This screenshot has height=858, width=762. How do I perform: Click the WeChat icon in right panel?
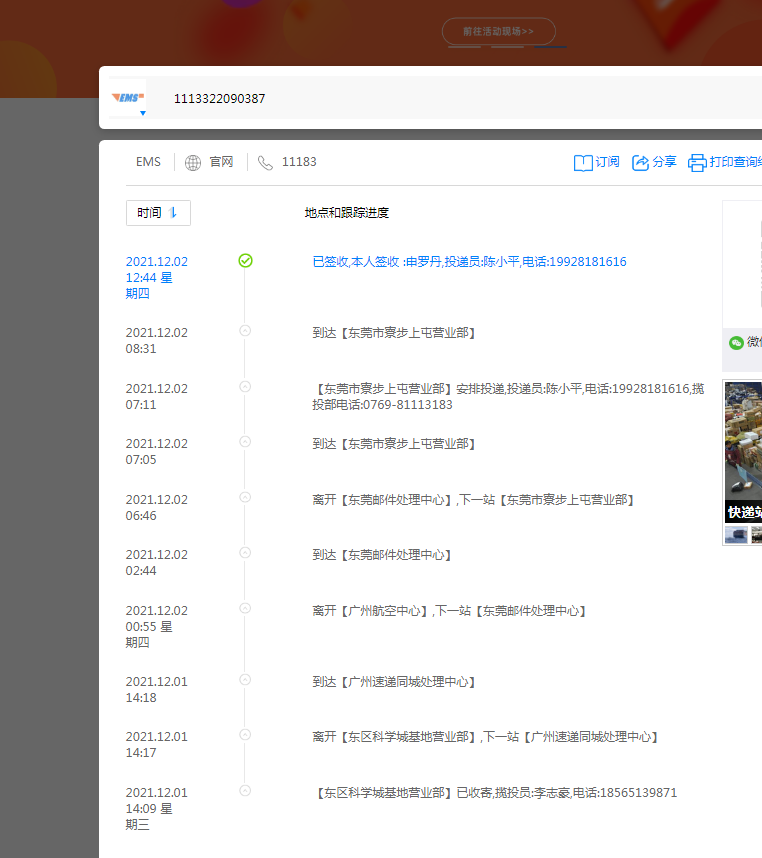point(737,342)
